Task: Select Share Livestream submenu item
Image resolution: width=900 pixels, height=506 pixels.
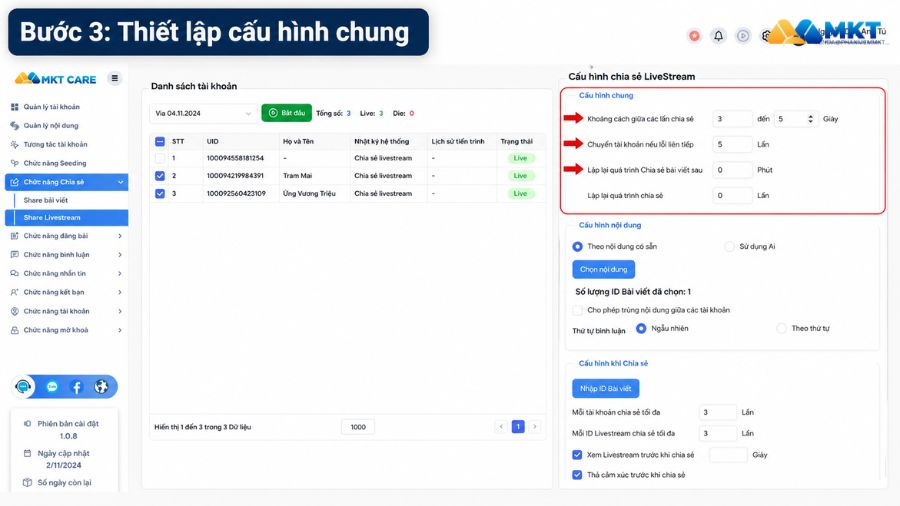Action: pyautogui.click(x=67, y=217)
